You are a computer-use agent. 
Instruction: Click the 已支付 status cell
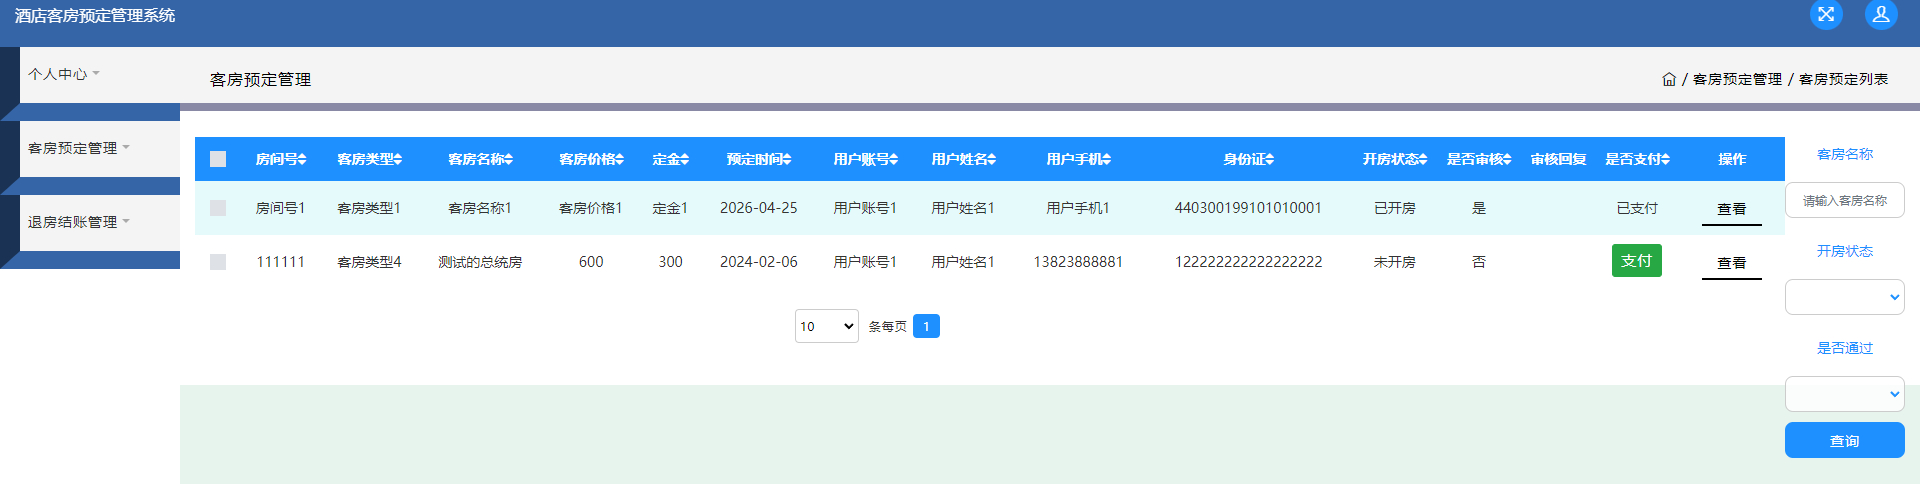point(1637,208)
